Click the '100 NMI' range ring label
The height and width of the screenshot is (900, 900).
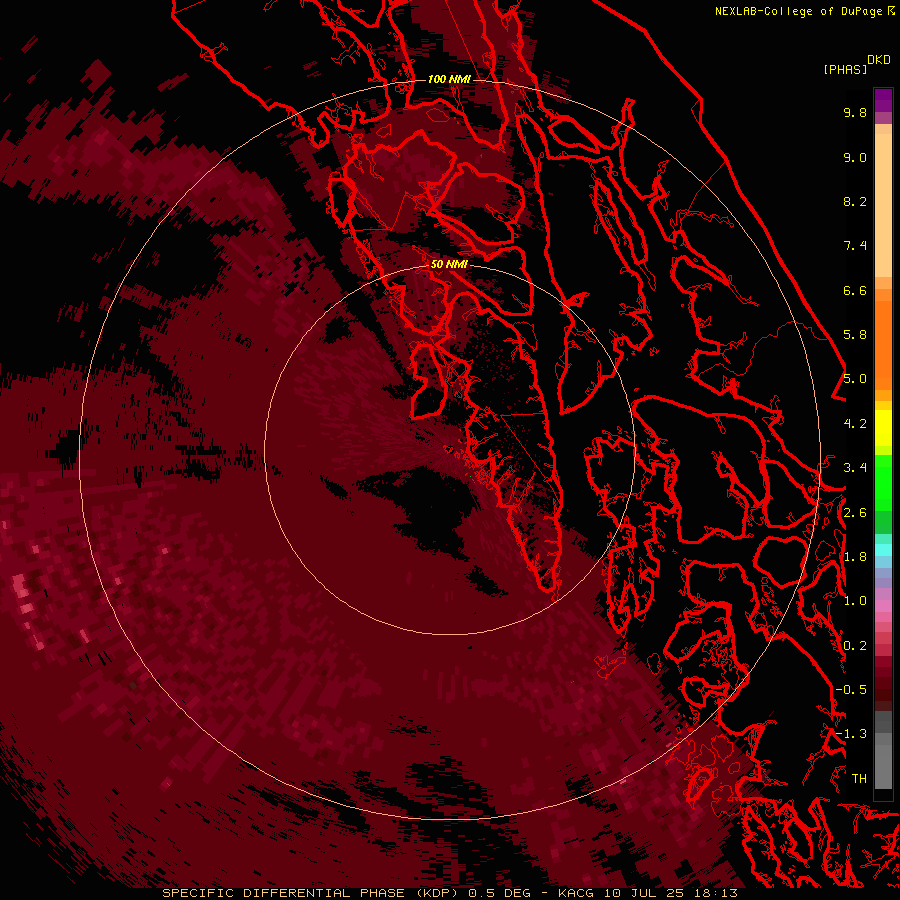(449, 79)
